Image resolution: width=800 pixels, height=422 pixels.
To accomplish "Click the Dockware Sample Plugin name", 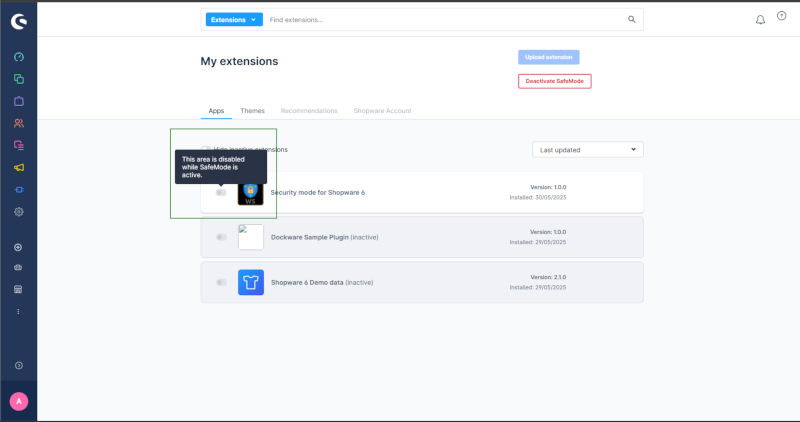I will point(310,237).
